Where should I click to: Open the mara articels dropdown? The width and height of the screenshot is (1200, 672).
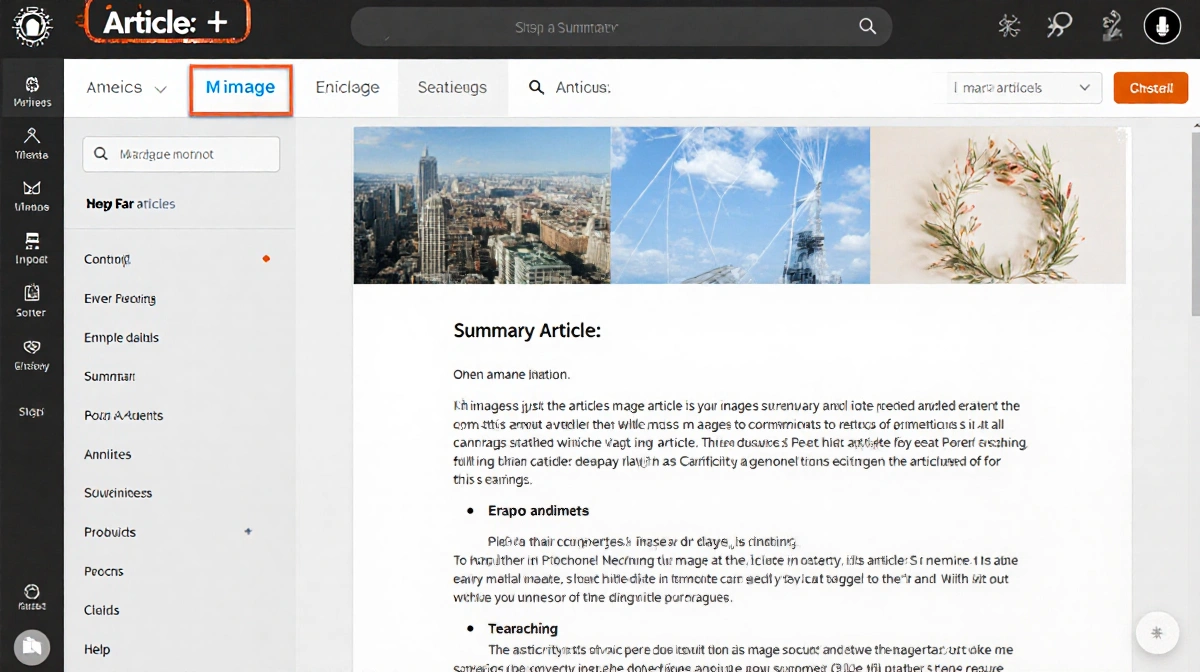(1022, 88)
